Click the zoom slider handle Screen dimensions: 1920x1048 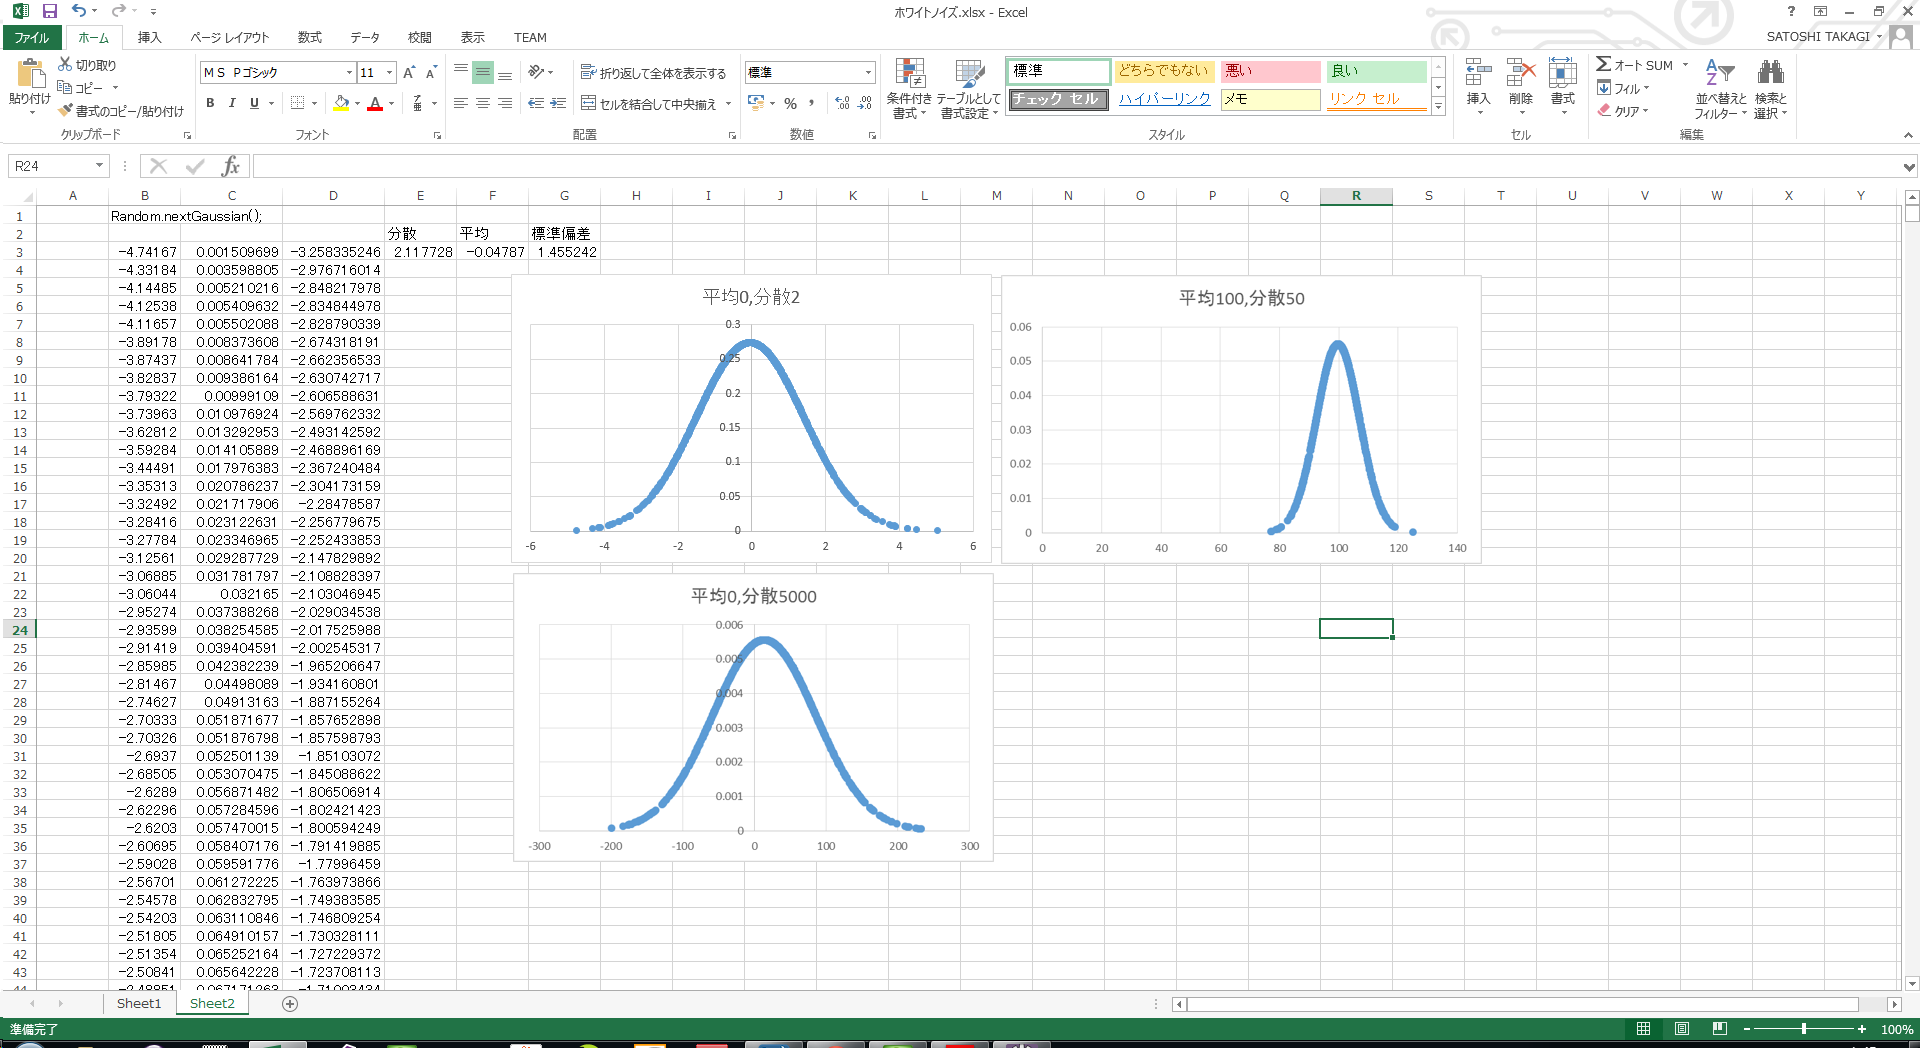click(x=1803, y=1029)
